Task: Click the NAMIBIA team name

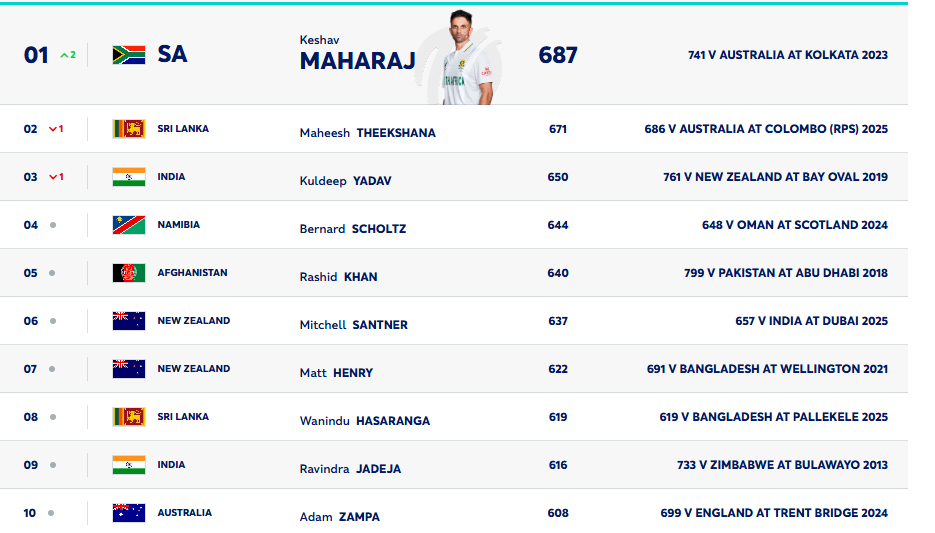Action: click(x=178, y=225)
